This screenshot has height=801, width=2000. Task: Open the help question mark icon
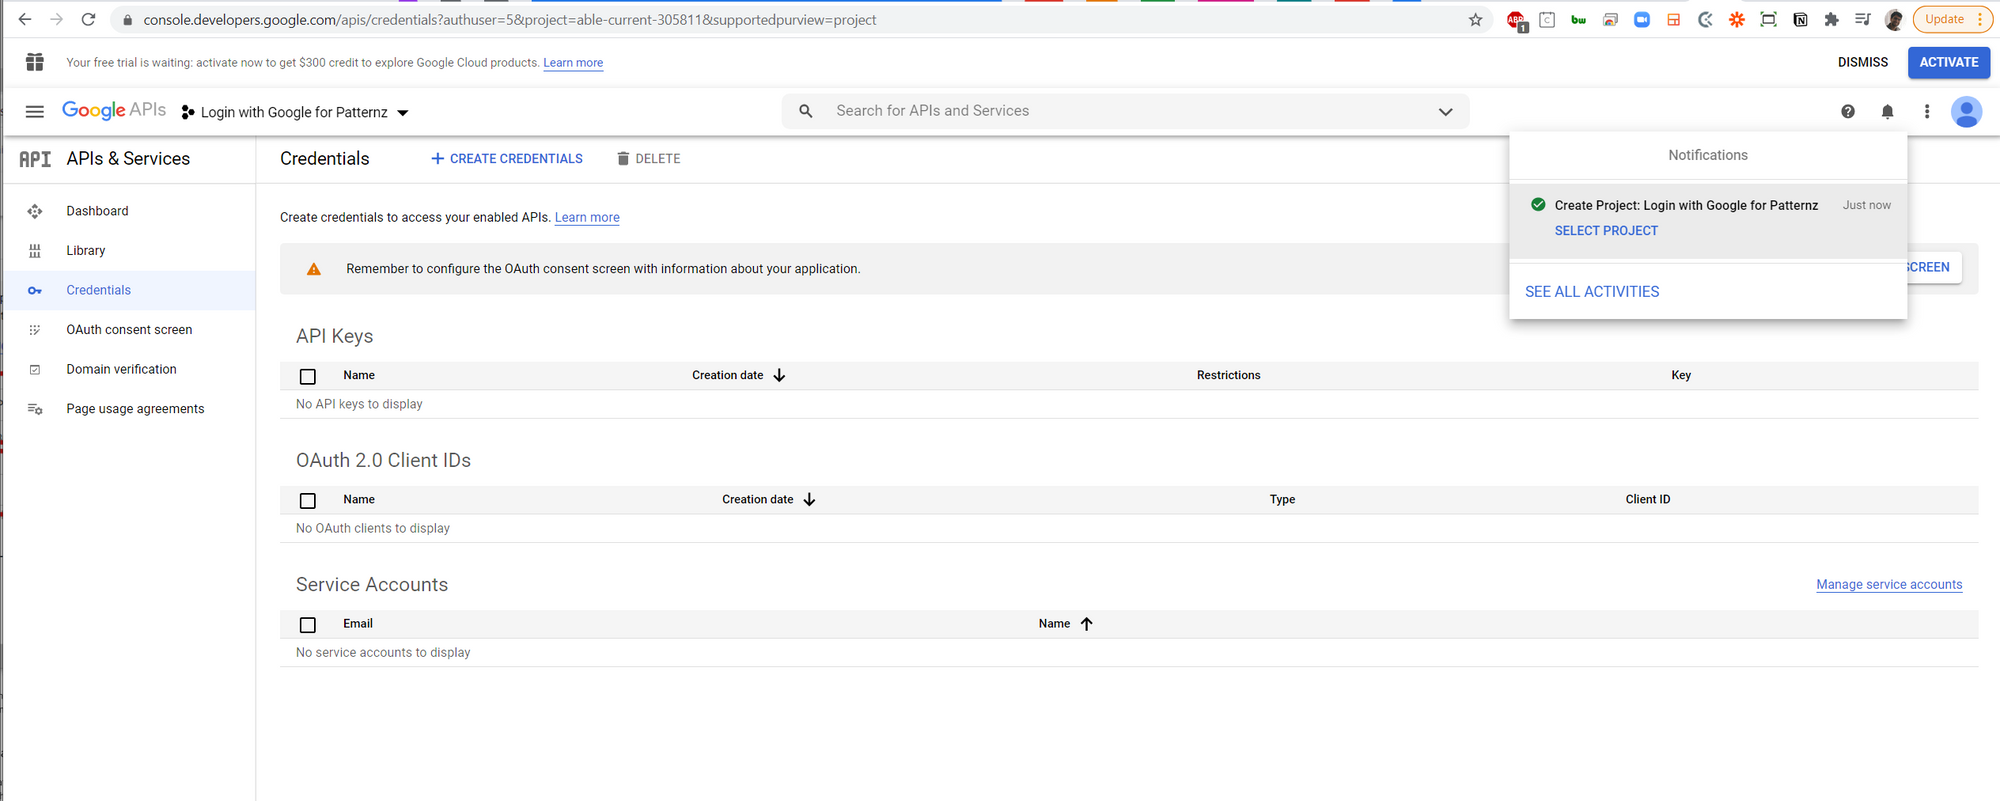click(x=1848, y=112)
